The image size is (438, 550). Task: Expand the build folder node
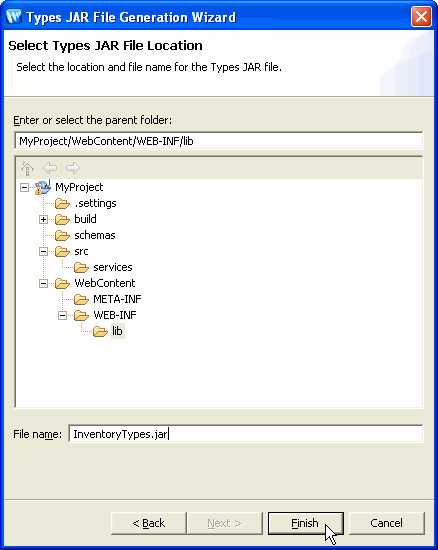pyautogui.click(x=43, y=220)
